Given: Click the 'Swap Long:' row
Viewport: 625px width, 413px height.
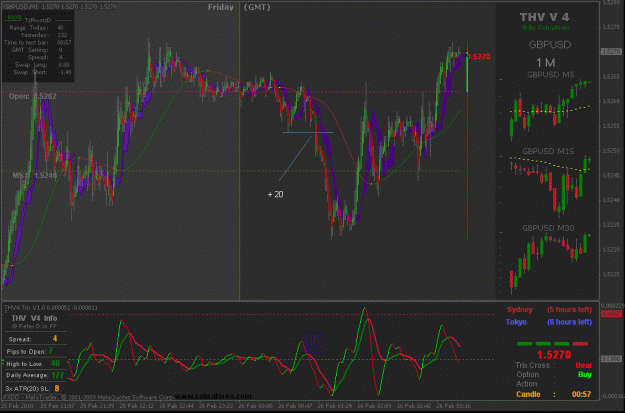Looking at the screenshot, I should pos(42,65).
